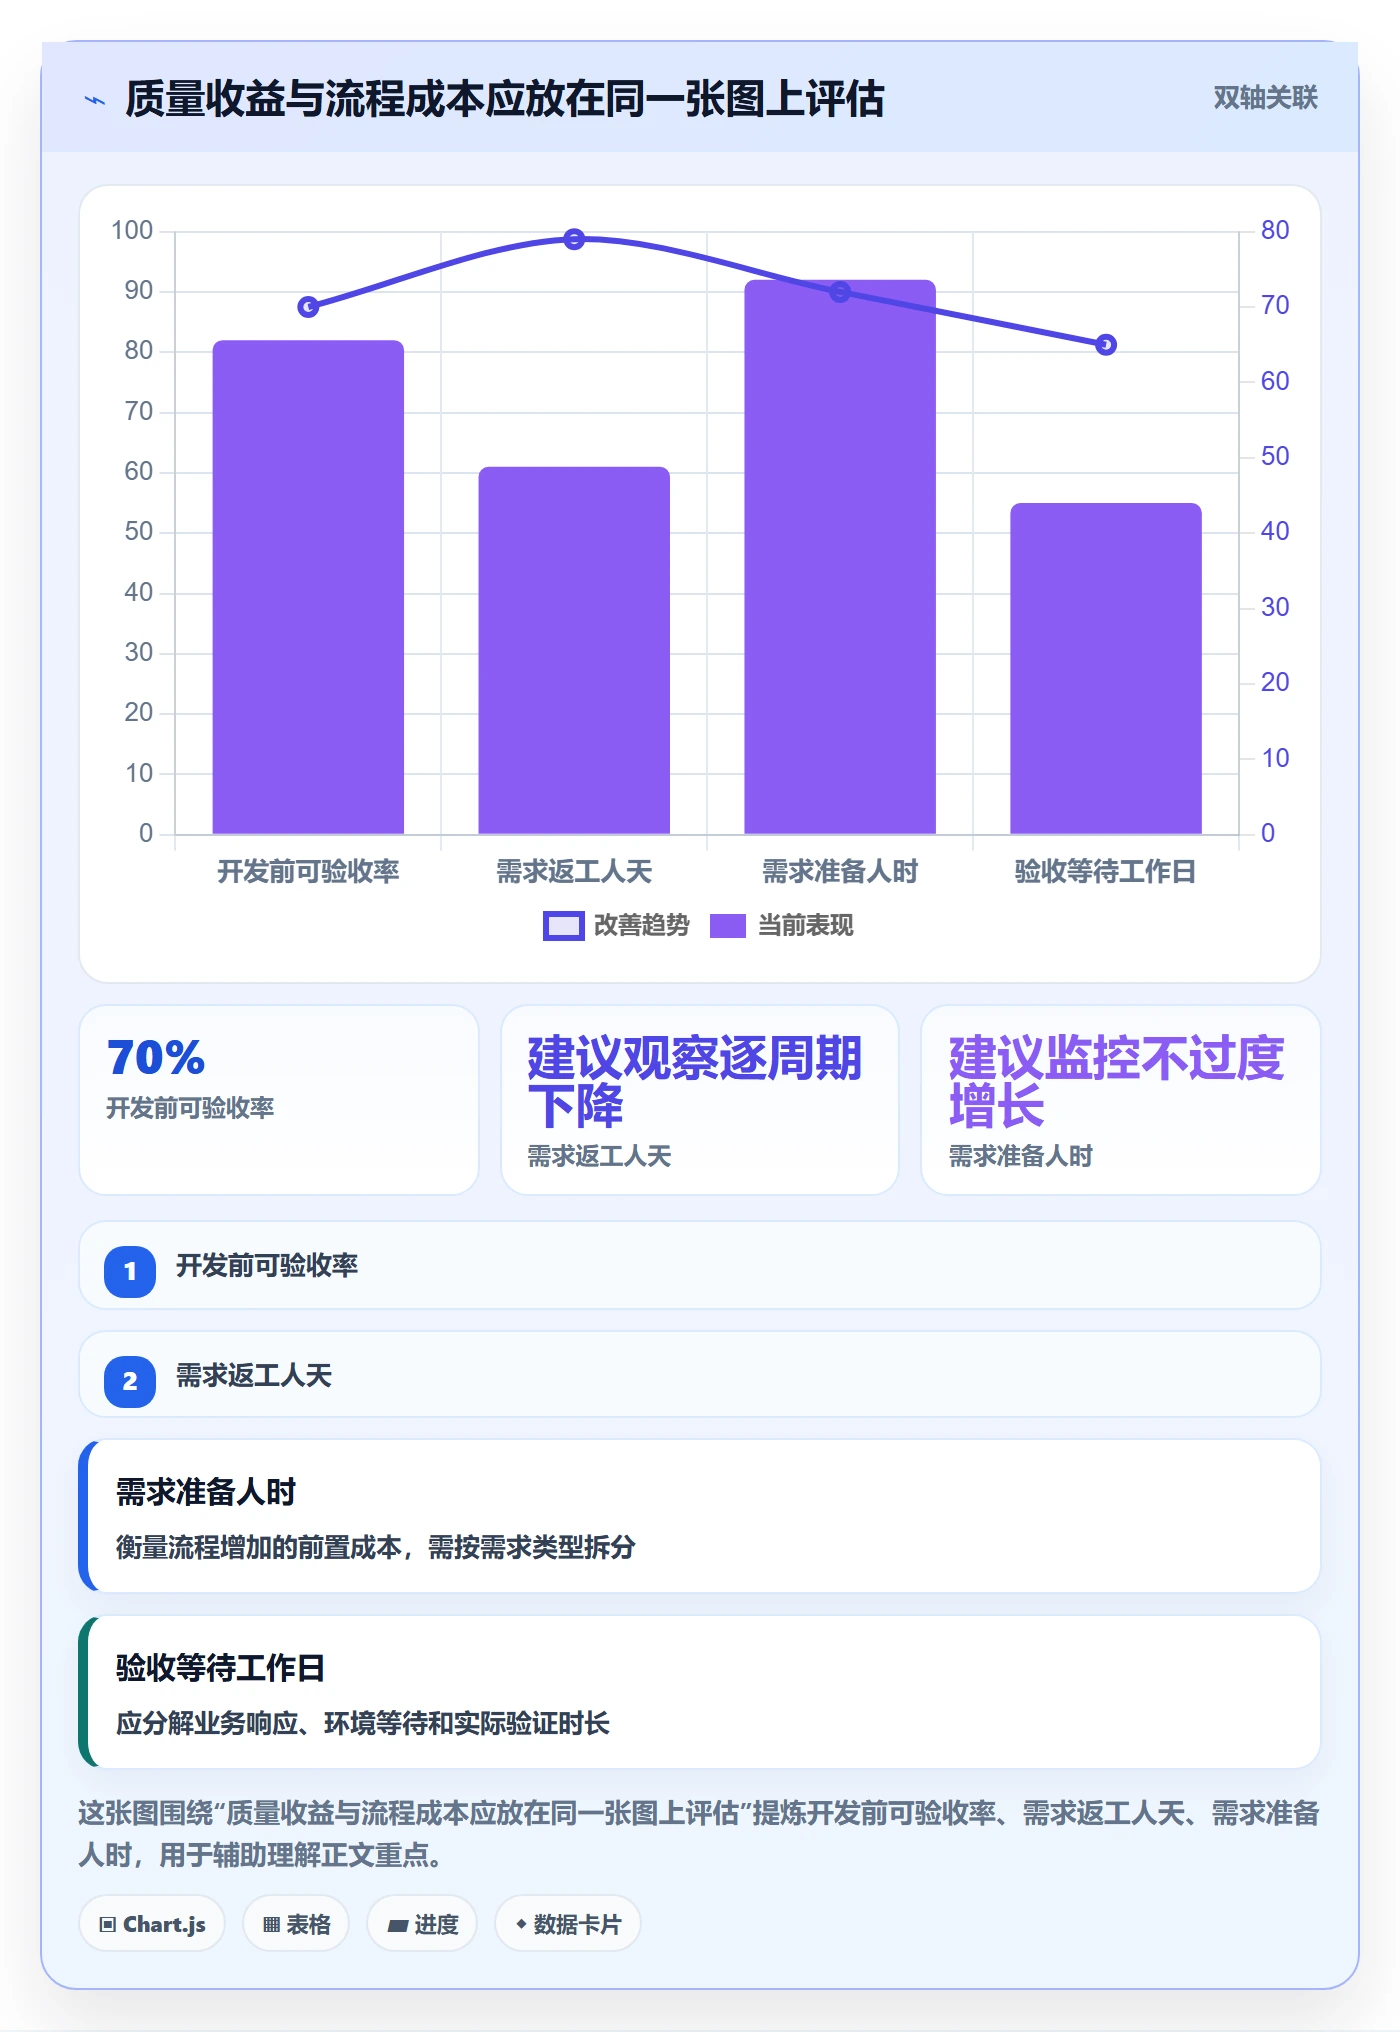Viewport: 1400px width, 2032px height.
Task: Click the diamond icon in the 数据卡片 tag
Action: click(521, 1924)
